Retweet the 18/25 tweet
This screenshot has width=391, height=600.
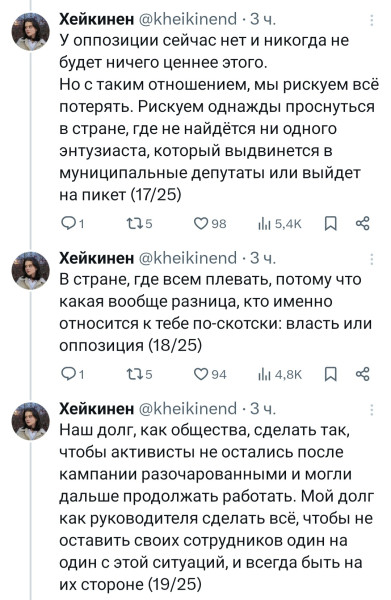pos(139,374)
